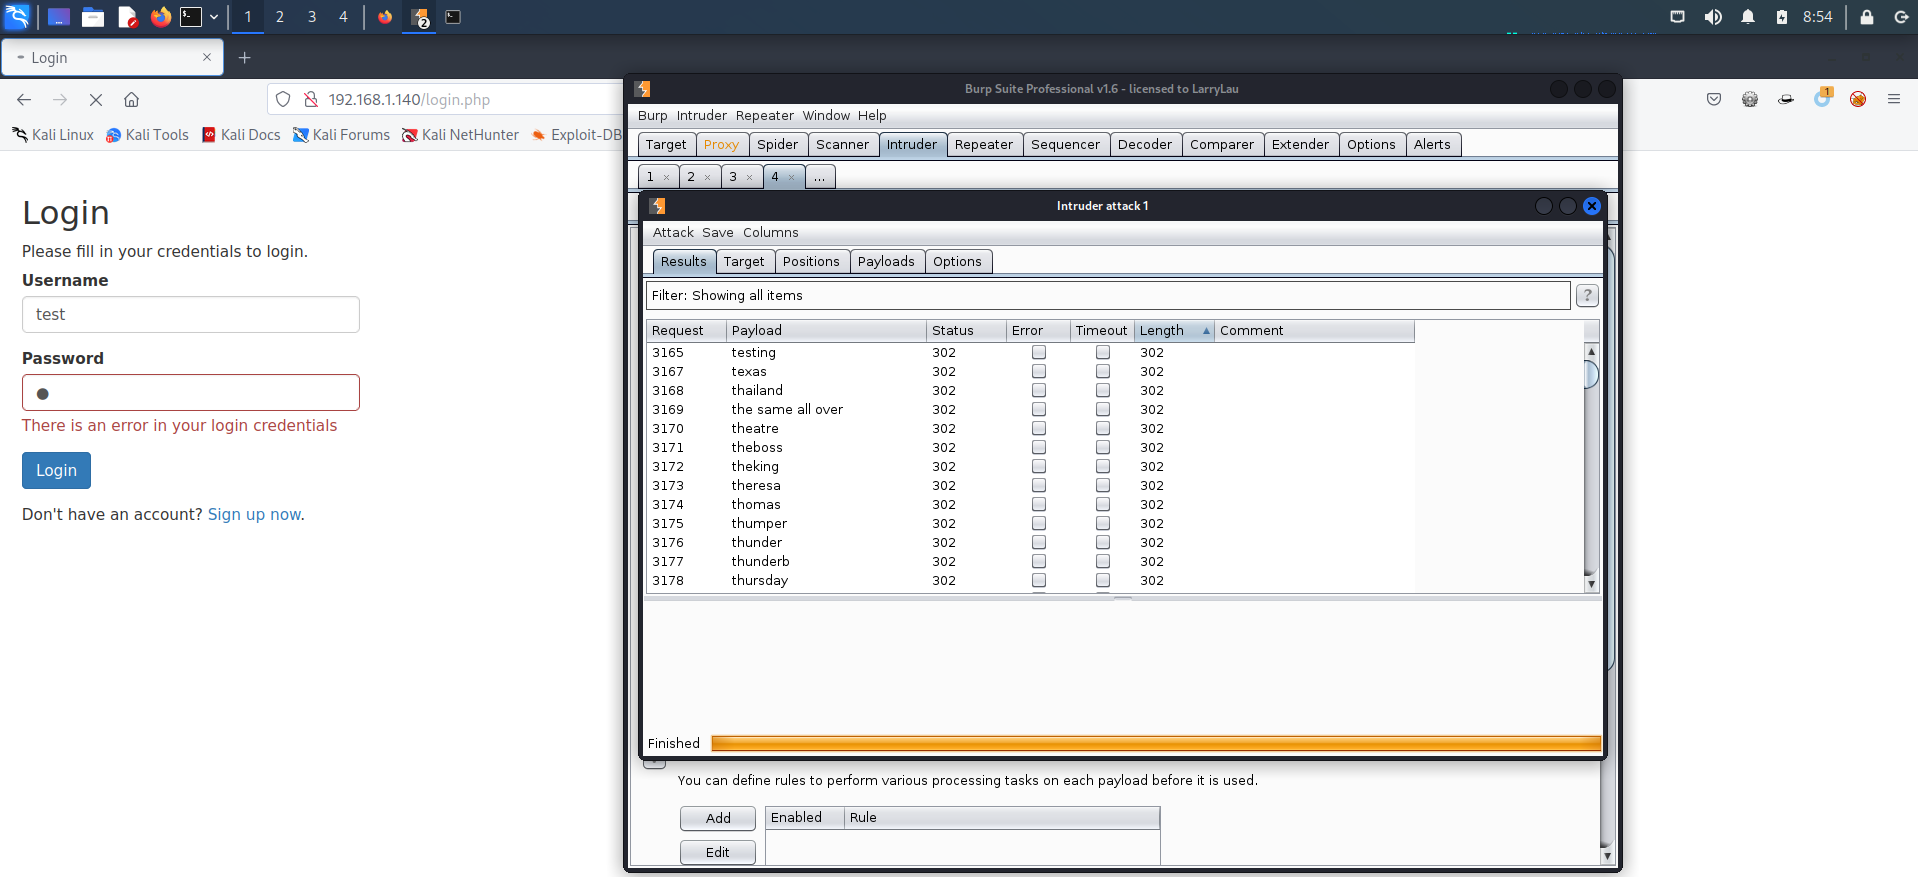Open the Firefox application menu (hamburger)
The width and height of the screenshot is (1918, 877).
coord(1893,99)
